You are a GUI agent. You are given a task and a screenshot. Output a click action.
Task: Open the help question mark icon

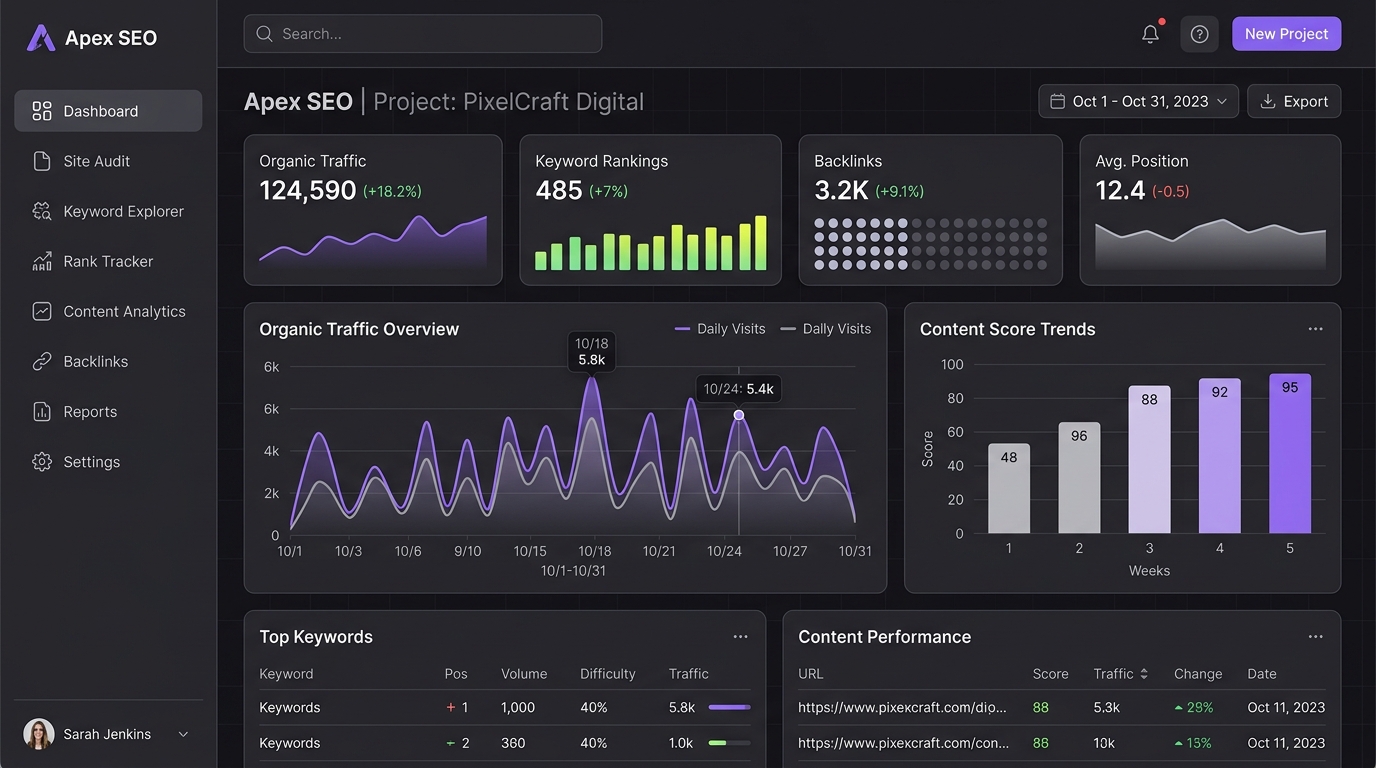click(1200, 34)
